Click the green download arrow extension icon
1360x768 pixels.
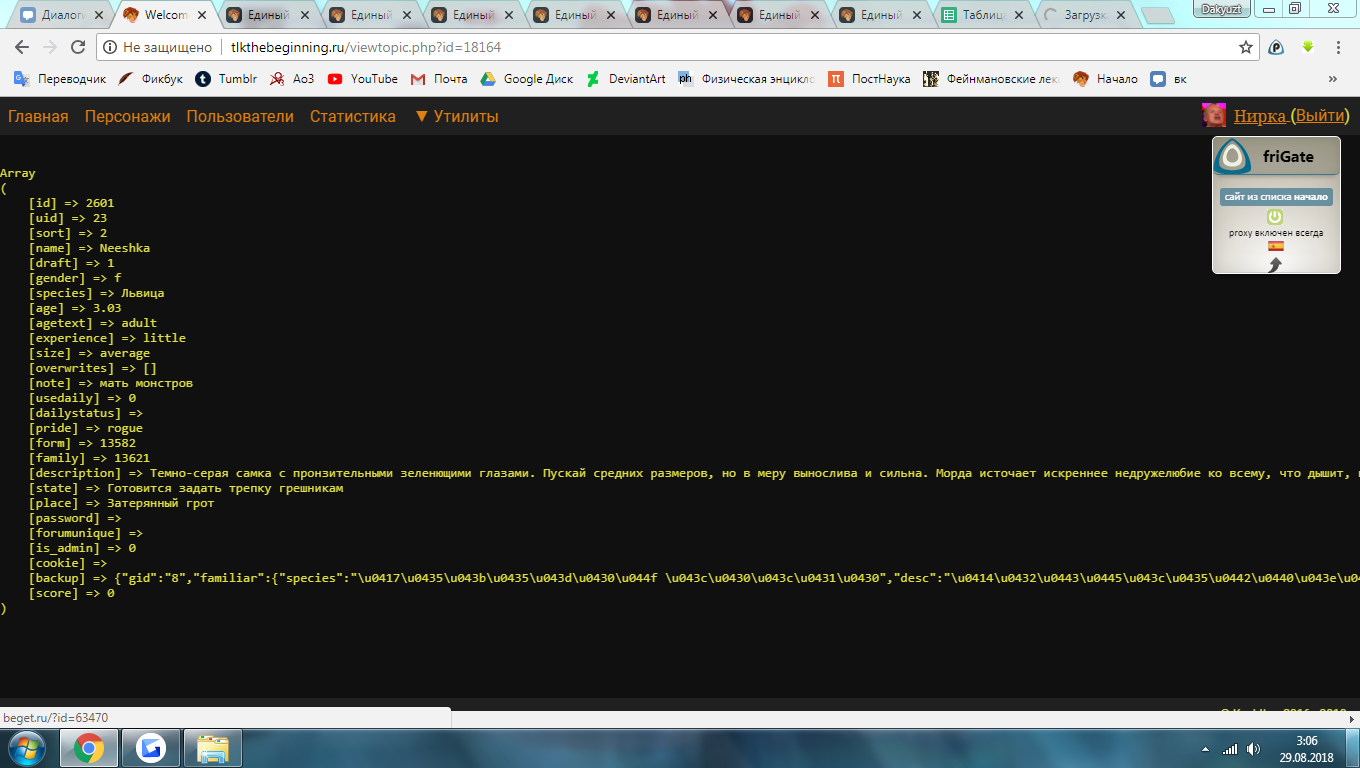1307,47
